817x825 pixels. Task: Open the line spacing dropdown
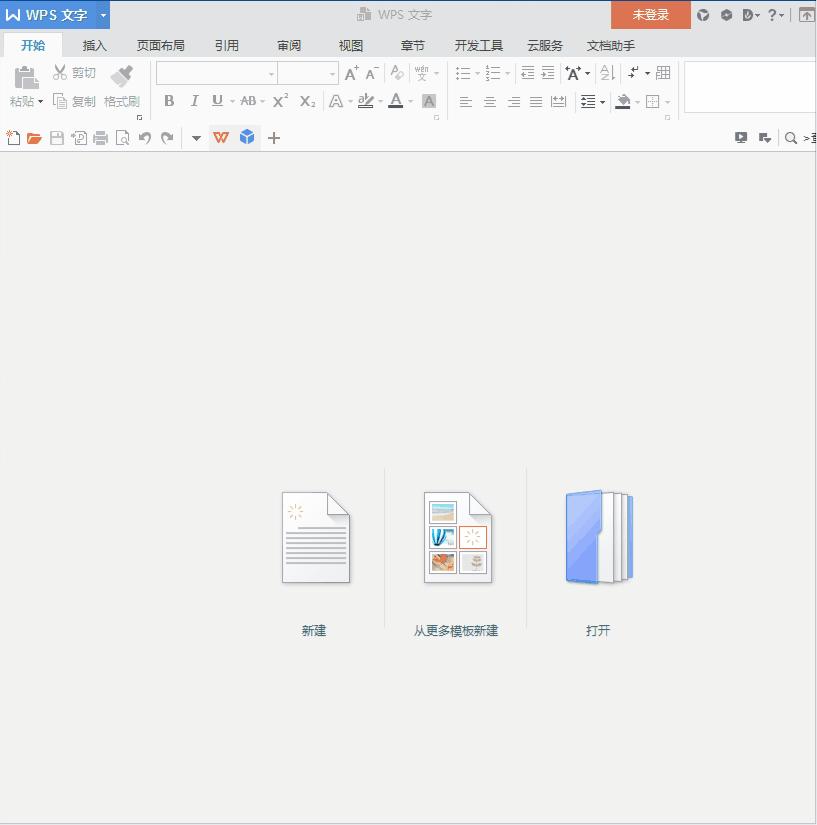(600, 101)
